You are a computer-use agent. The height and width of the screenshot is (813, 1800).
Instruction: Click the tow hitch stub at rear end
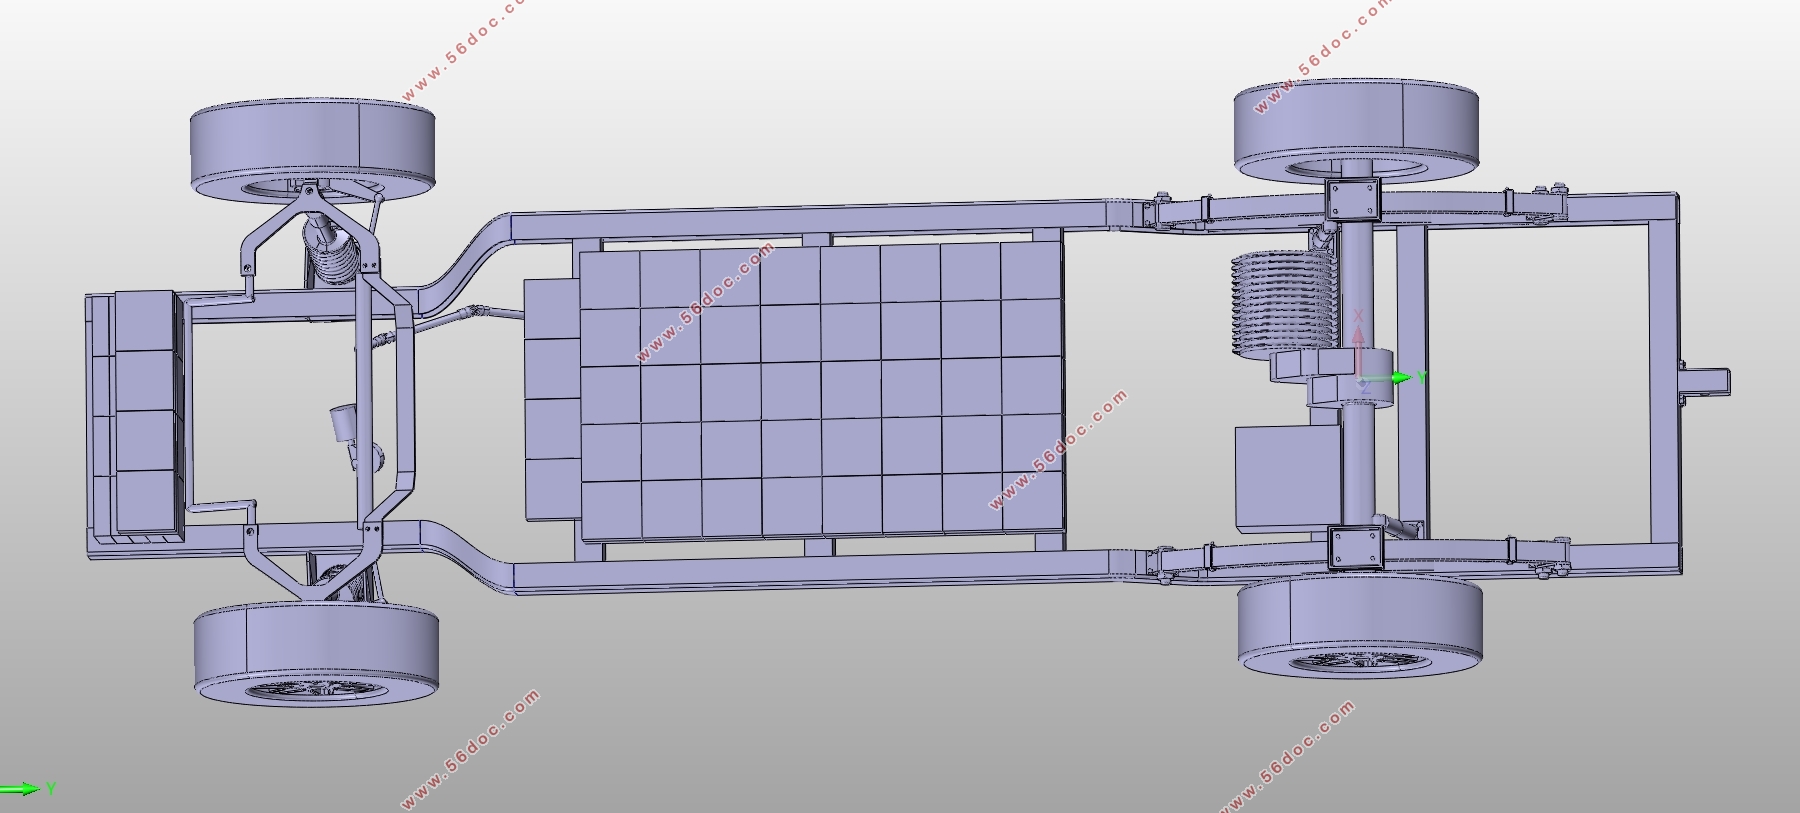pos(1706,383)
